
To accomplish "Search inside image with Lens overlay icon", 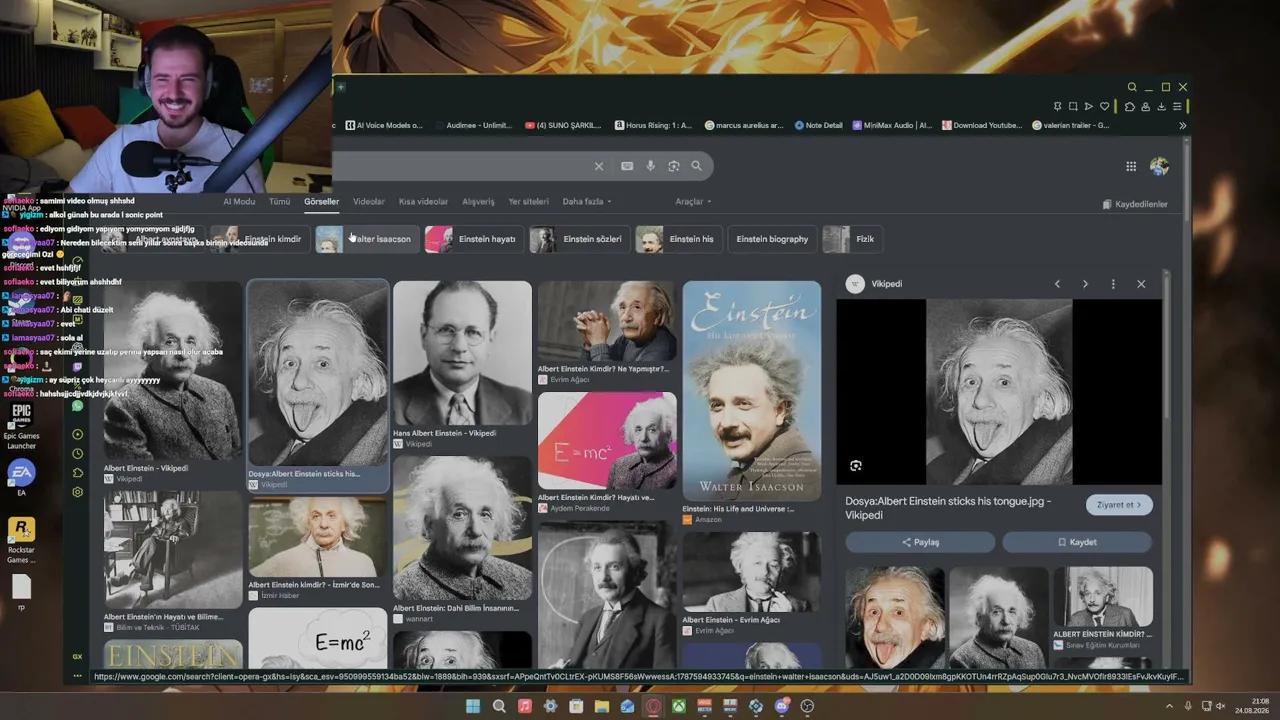I will pyautogui.click(x=856, y=465).
